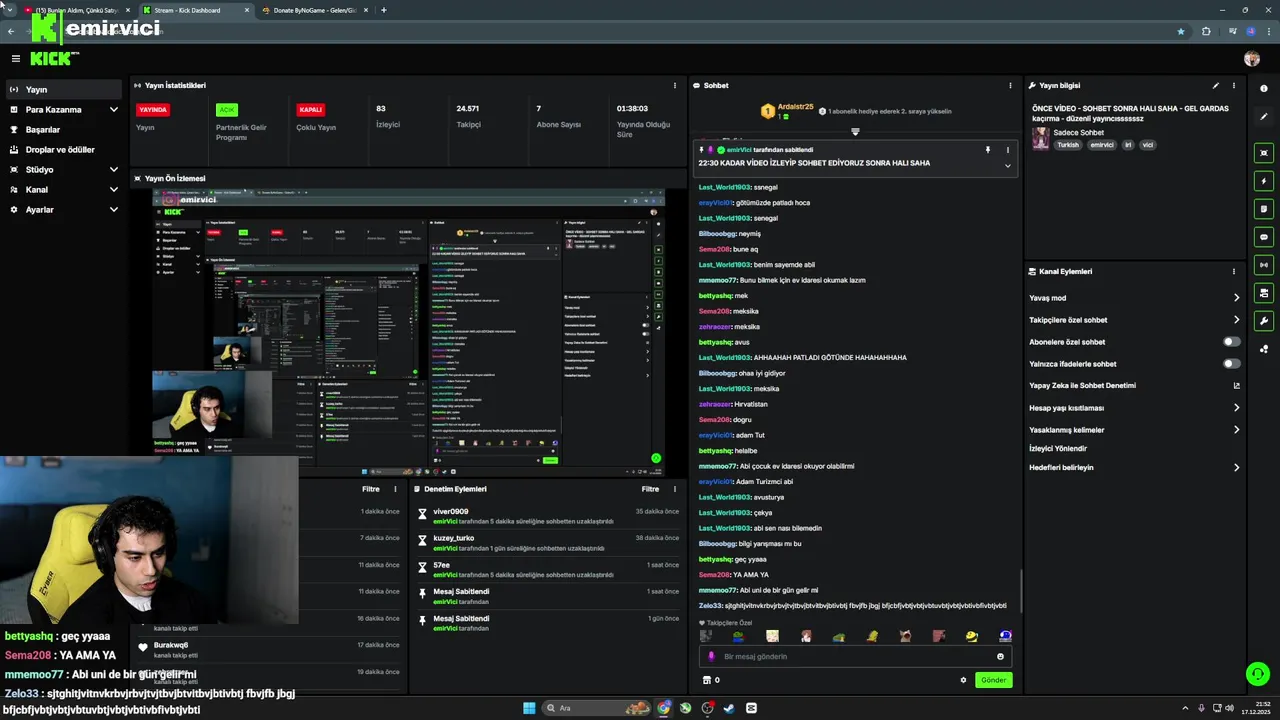Open Yayın İstatistikleri three-dot menu
This screenshot has height=720, width=1280.
point(675,86)
